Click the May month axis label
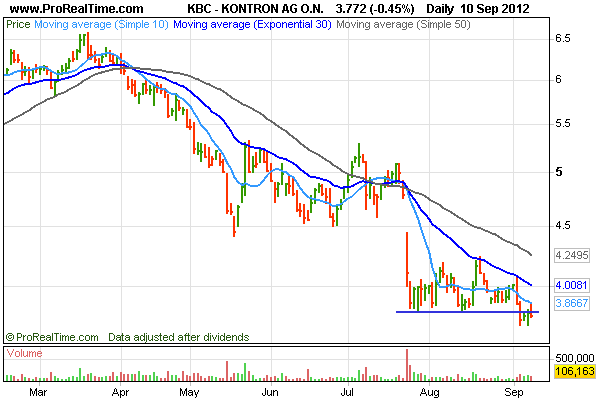600x400 pixels. tap(189, 392)
